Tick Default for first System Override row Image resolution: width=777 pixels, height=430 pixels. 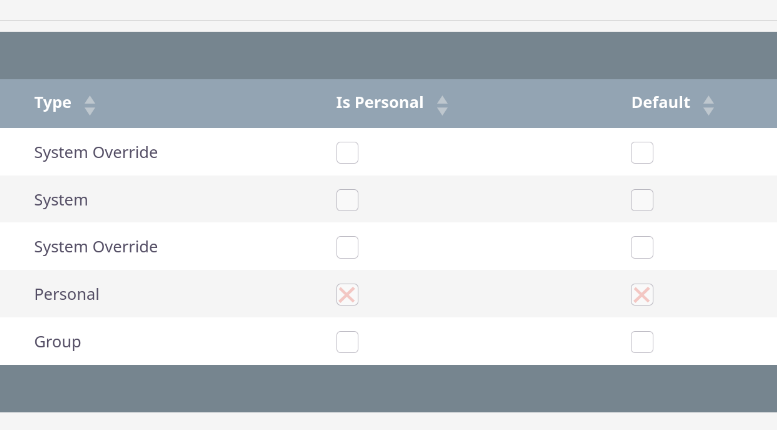tap(642, 153)
